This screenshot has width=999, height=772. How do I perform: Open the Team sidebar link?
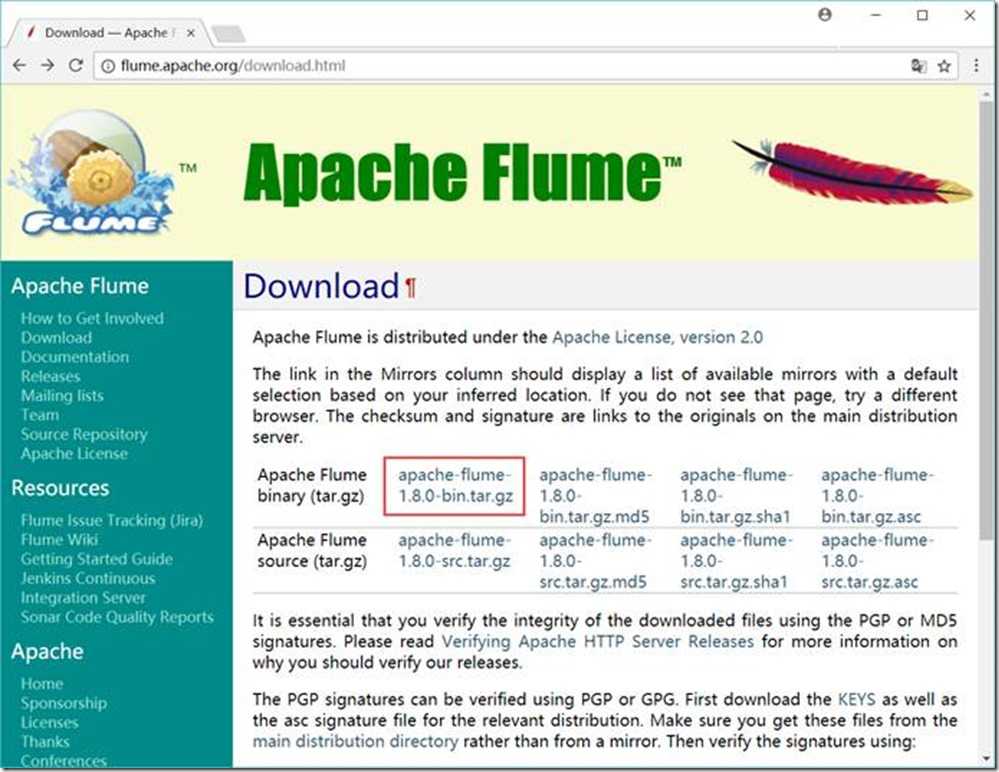click(x=40, y=415)
